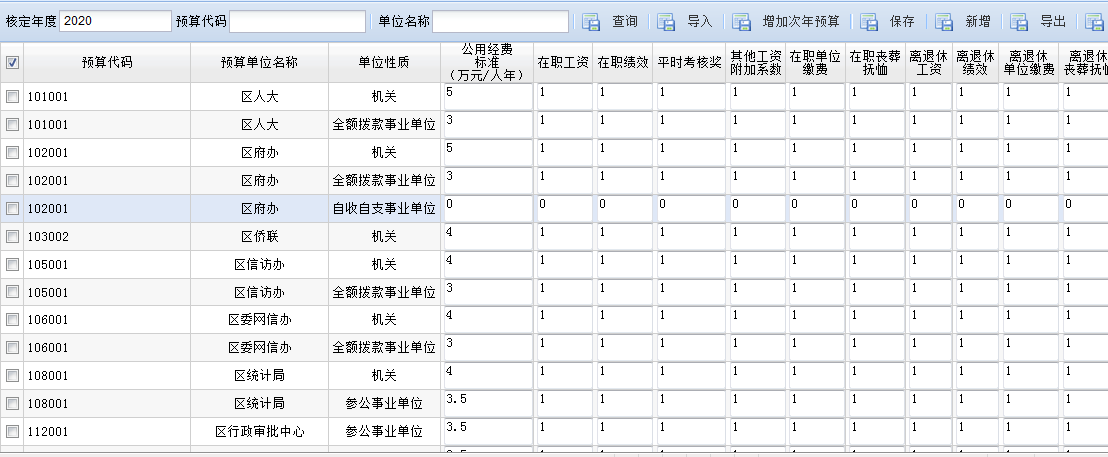Select the 区委网信办 机关 row name cell

(259, 320)
